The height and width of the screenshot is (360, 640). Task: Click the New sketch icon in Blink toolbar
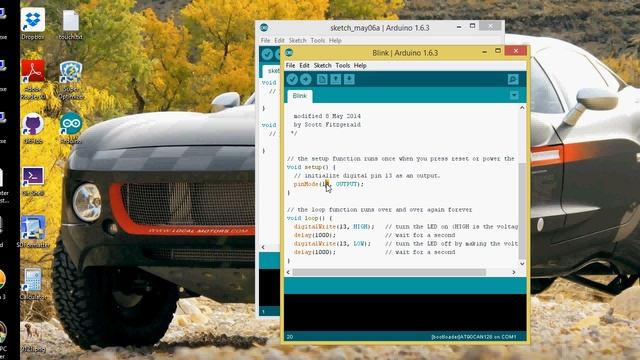point(322,79)
